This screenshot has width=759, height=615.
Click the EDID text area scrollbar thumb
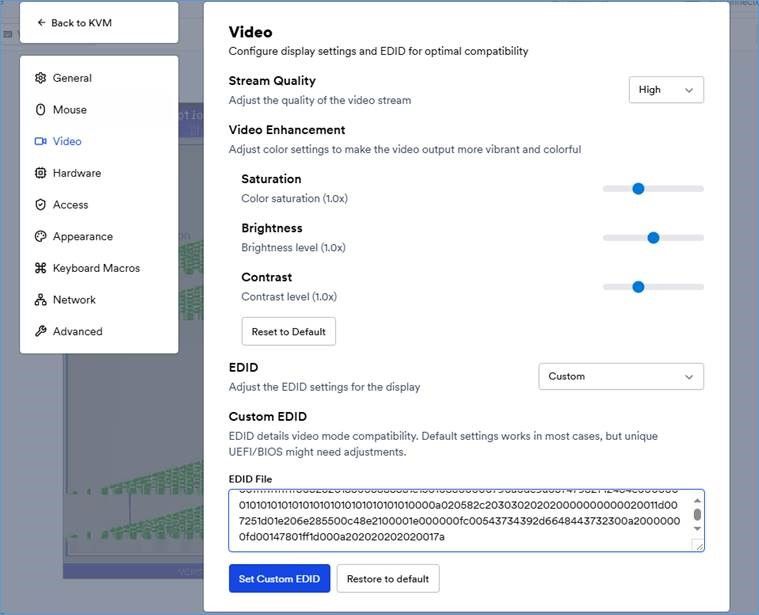point(697,514)
